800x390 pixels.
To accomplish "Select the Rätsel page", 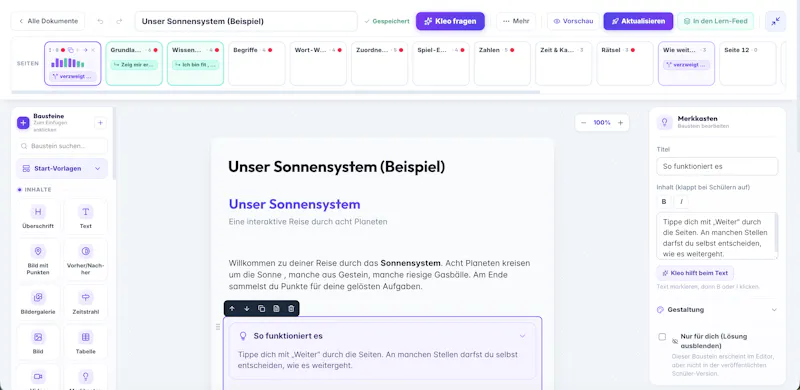I will point(625,63).
